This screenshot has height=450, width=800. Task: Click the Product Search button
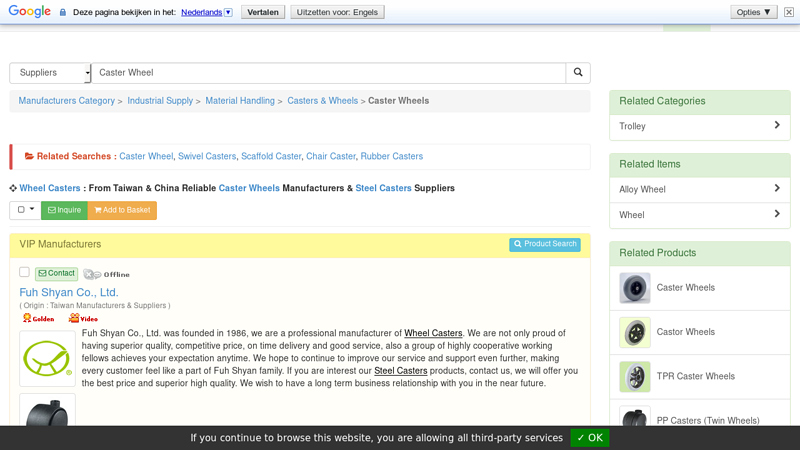545,244
